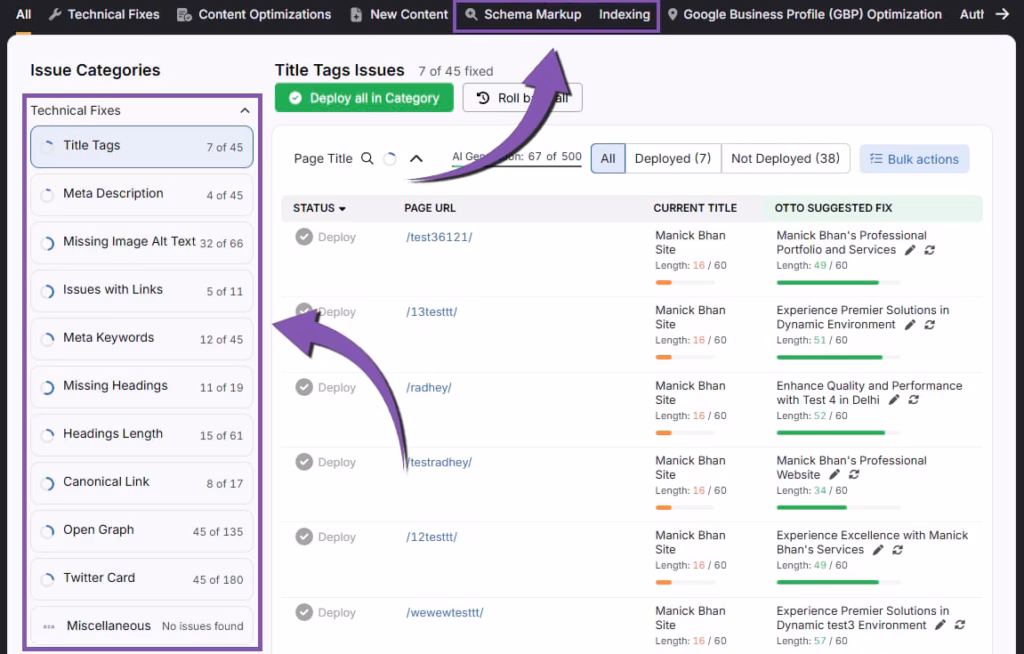Click right arrow to scroll top tabs
The width and height of the screenshot is (1024, 654).
click(x=1003, y=14)
